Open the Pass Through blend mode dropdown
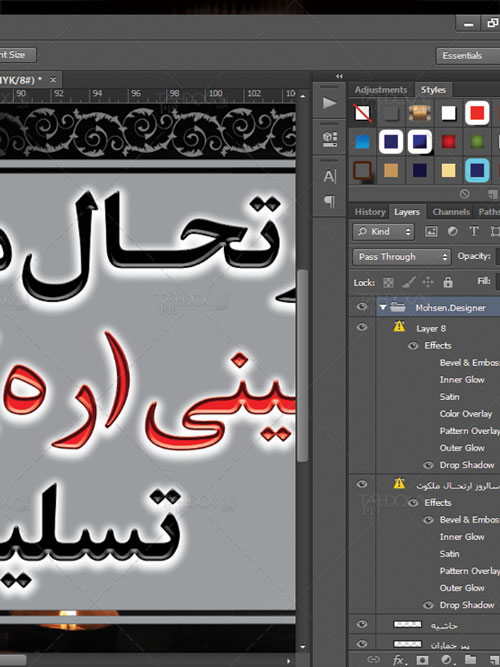Viewport: 500px width, 667px height. point(401,257)
